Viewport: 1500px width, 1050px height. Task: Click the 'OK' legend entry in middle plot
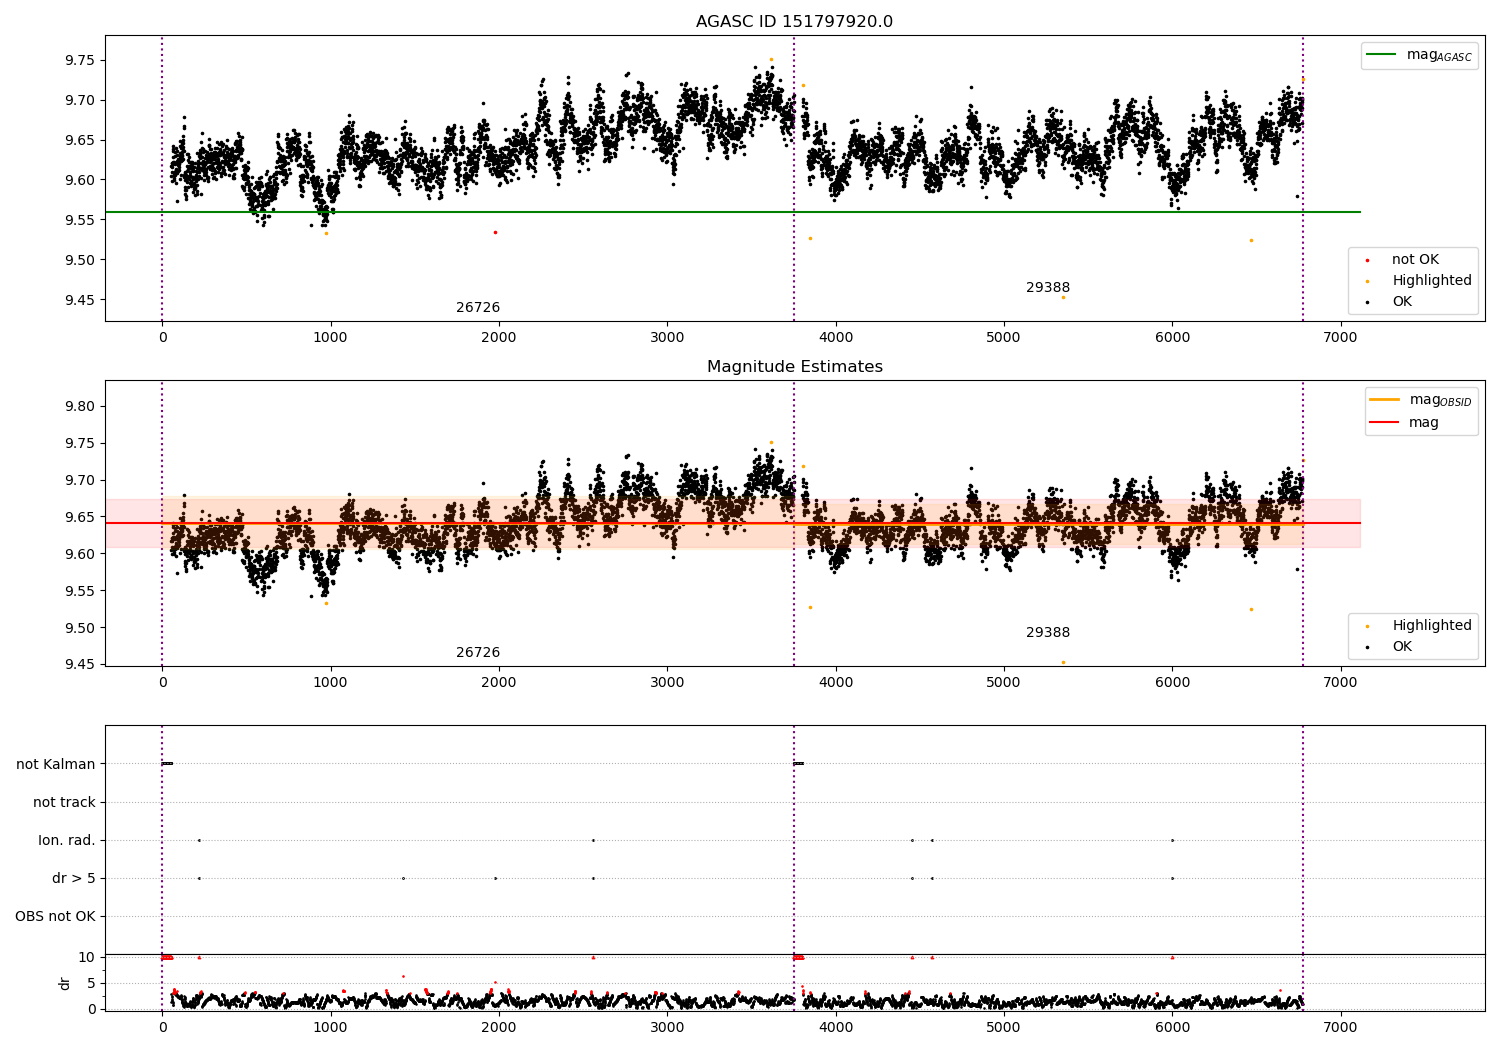tap(1389, 647)
